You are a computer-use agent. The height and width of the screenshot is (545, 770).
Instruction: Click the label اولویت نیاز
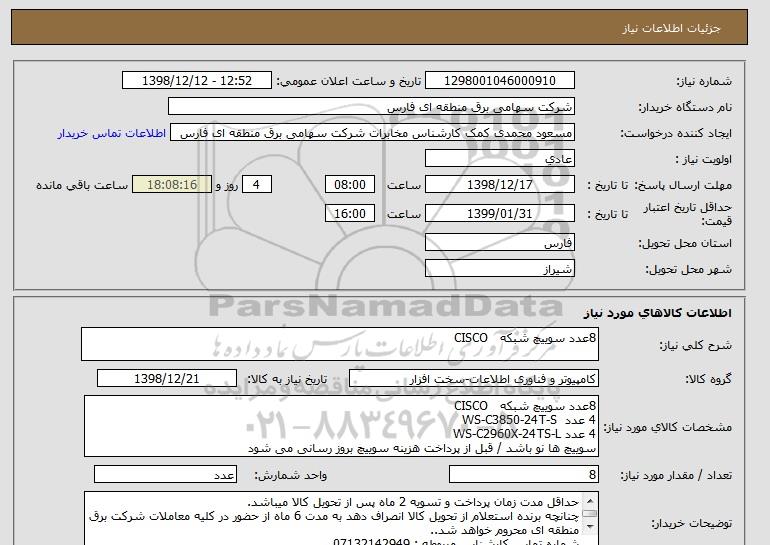pos(703,159)
